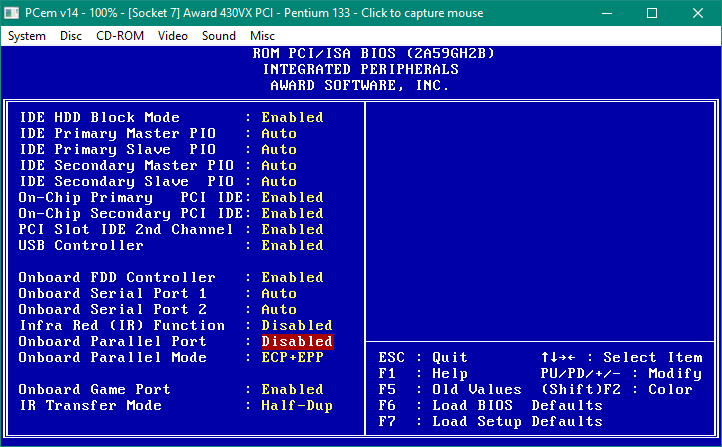Click highlighted Onboard Parallel Port Disabled value
This screenshot has width=722, height=447.
(x=297, y=341)
